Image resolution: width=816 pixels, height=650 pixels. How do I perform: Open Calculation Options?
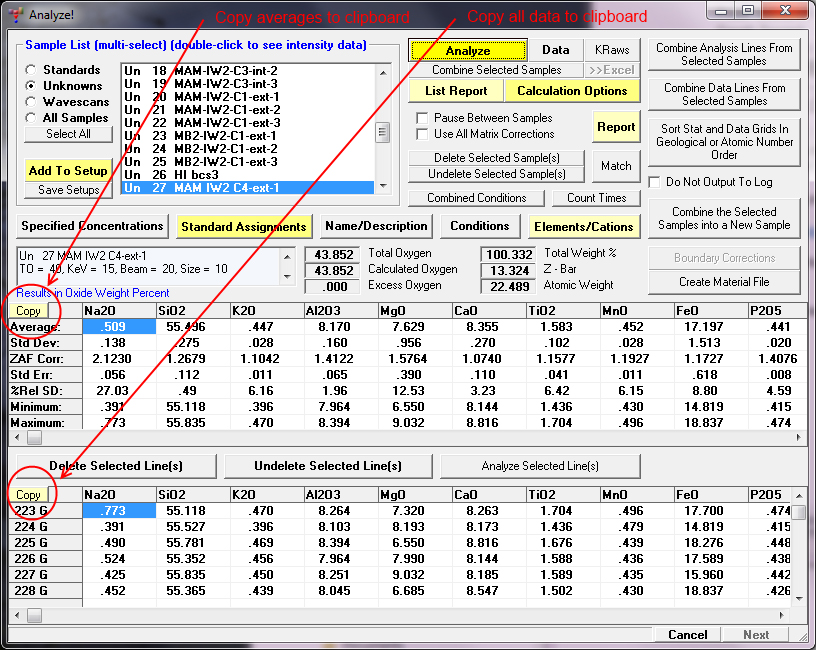point(572,91)
